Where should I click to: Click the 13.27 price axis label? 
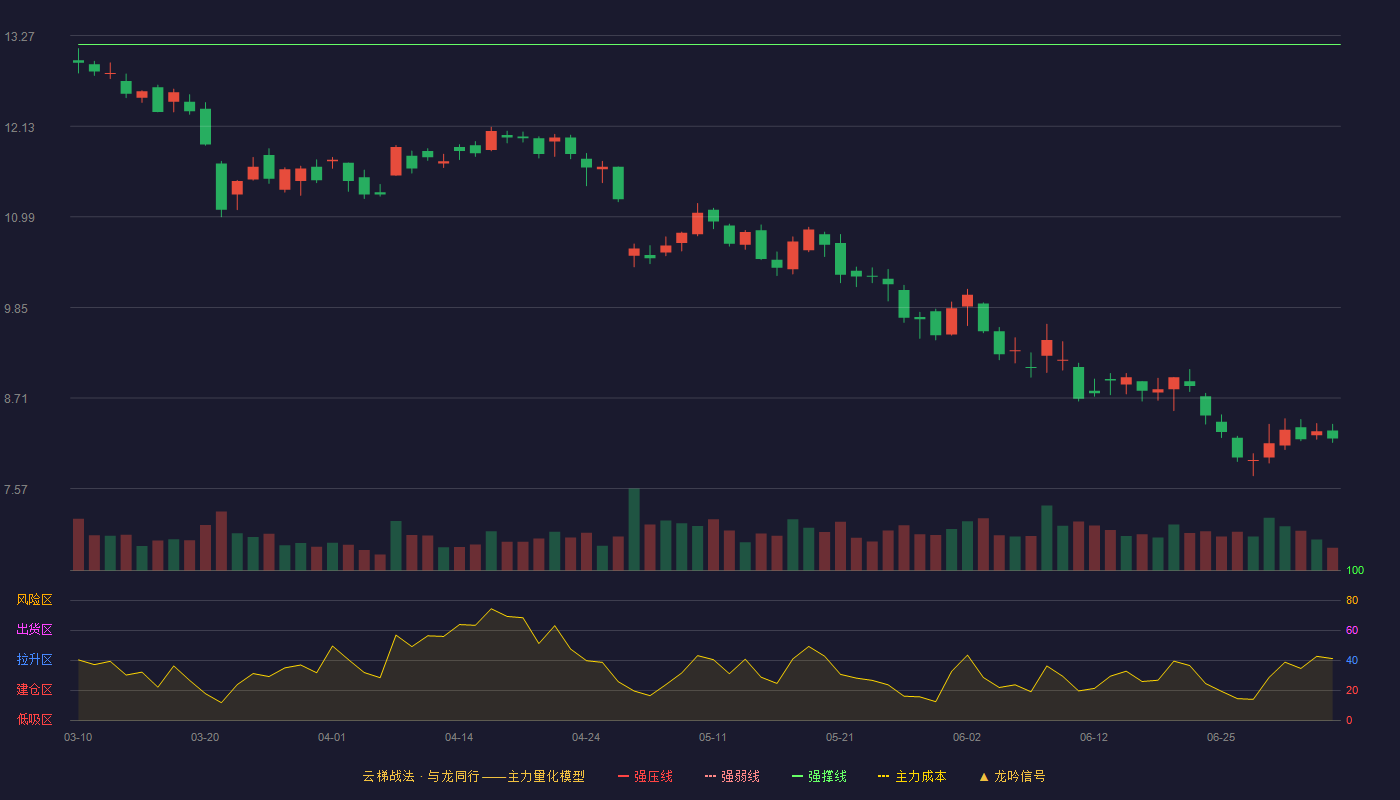[19, 37]
